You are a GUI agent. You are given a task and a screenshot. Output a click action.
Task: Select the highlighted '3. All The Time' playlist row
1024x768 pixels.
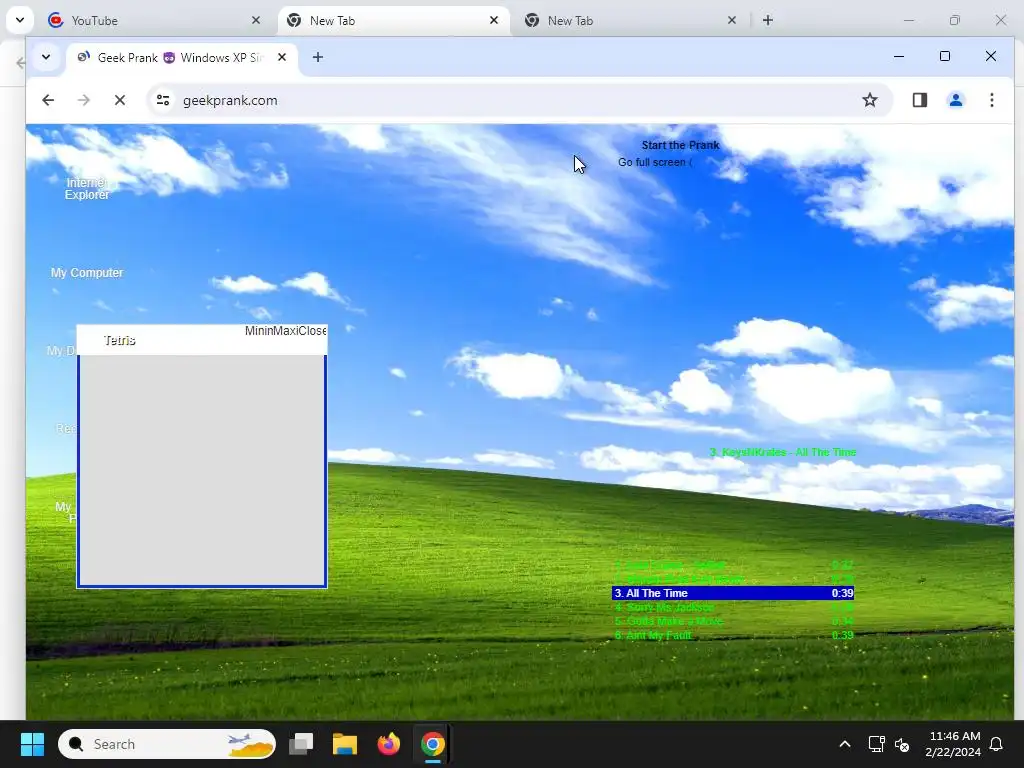pyautogui.click(x=733, y=593)
